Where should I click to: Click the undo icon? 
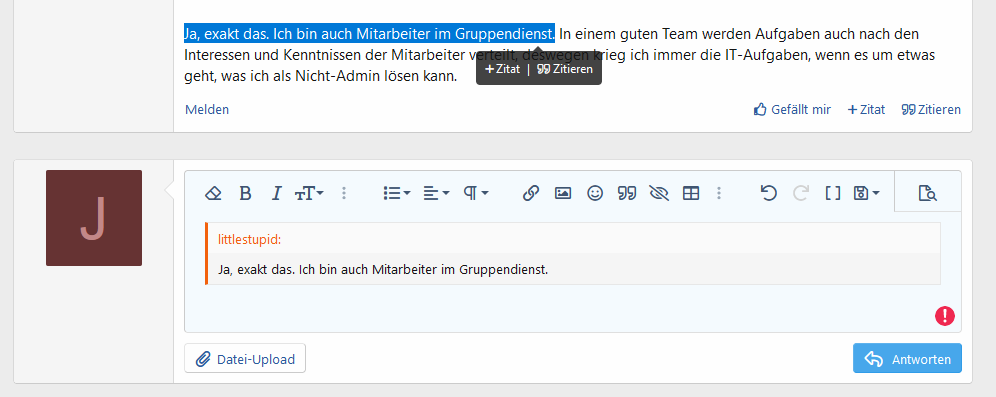(x=769, y=193)
